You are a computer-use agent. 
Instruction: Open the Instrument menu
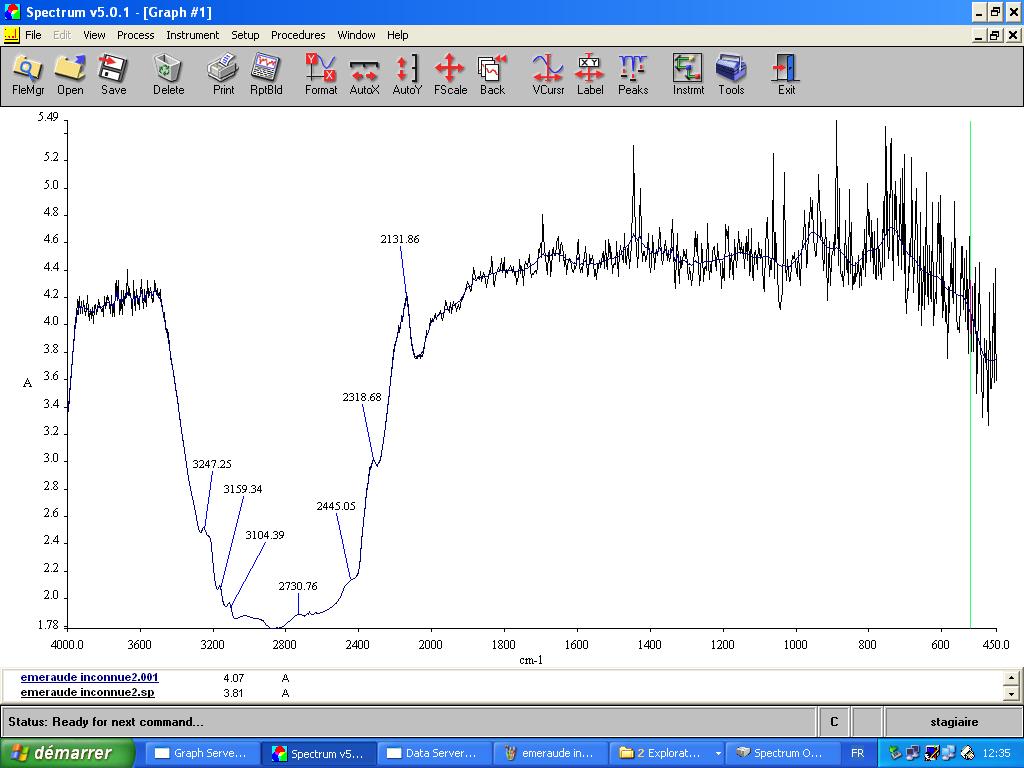tap(192, 35)
